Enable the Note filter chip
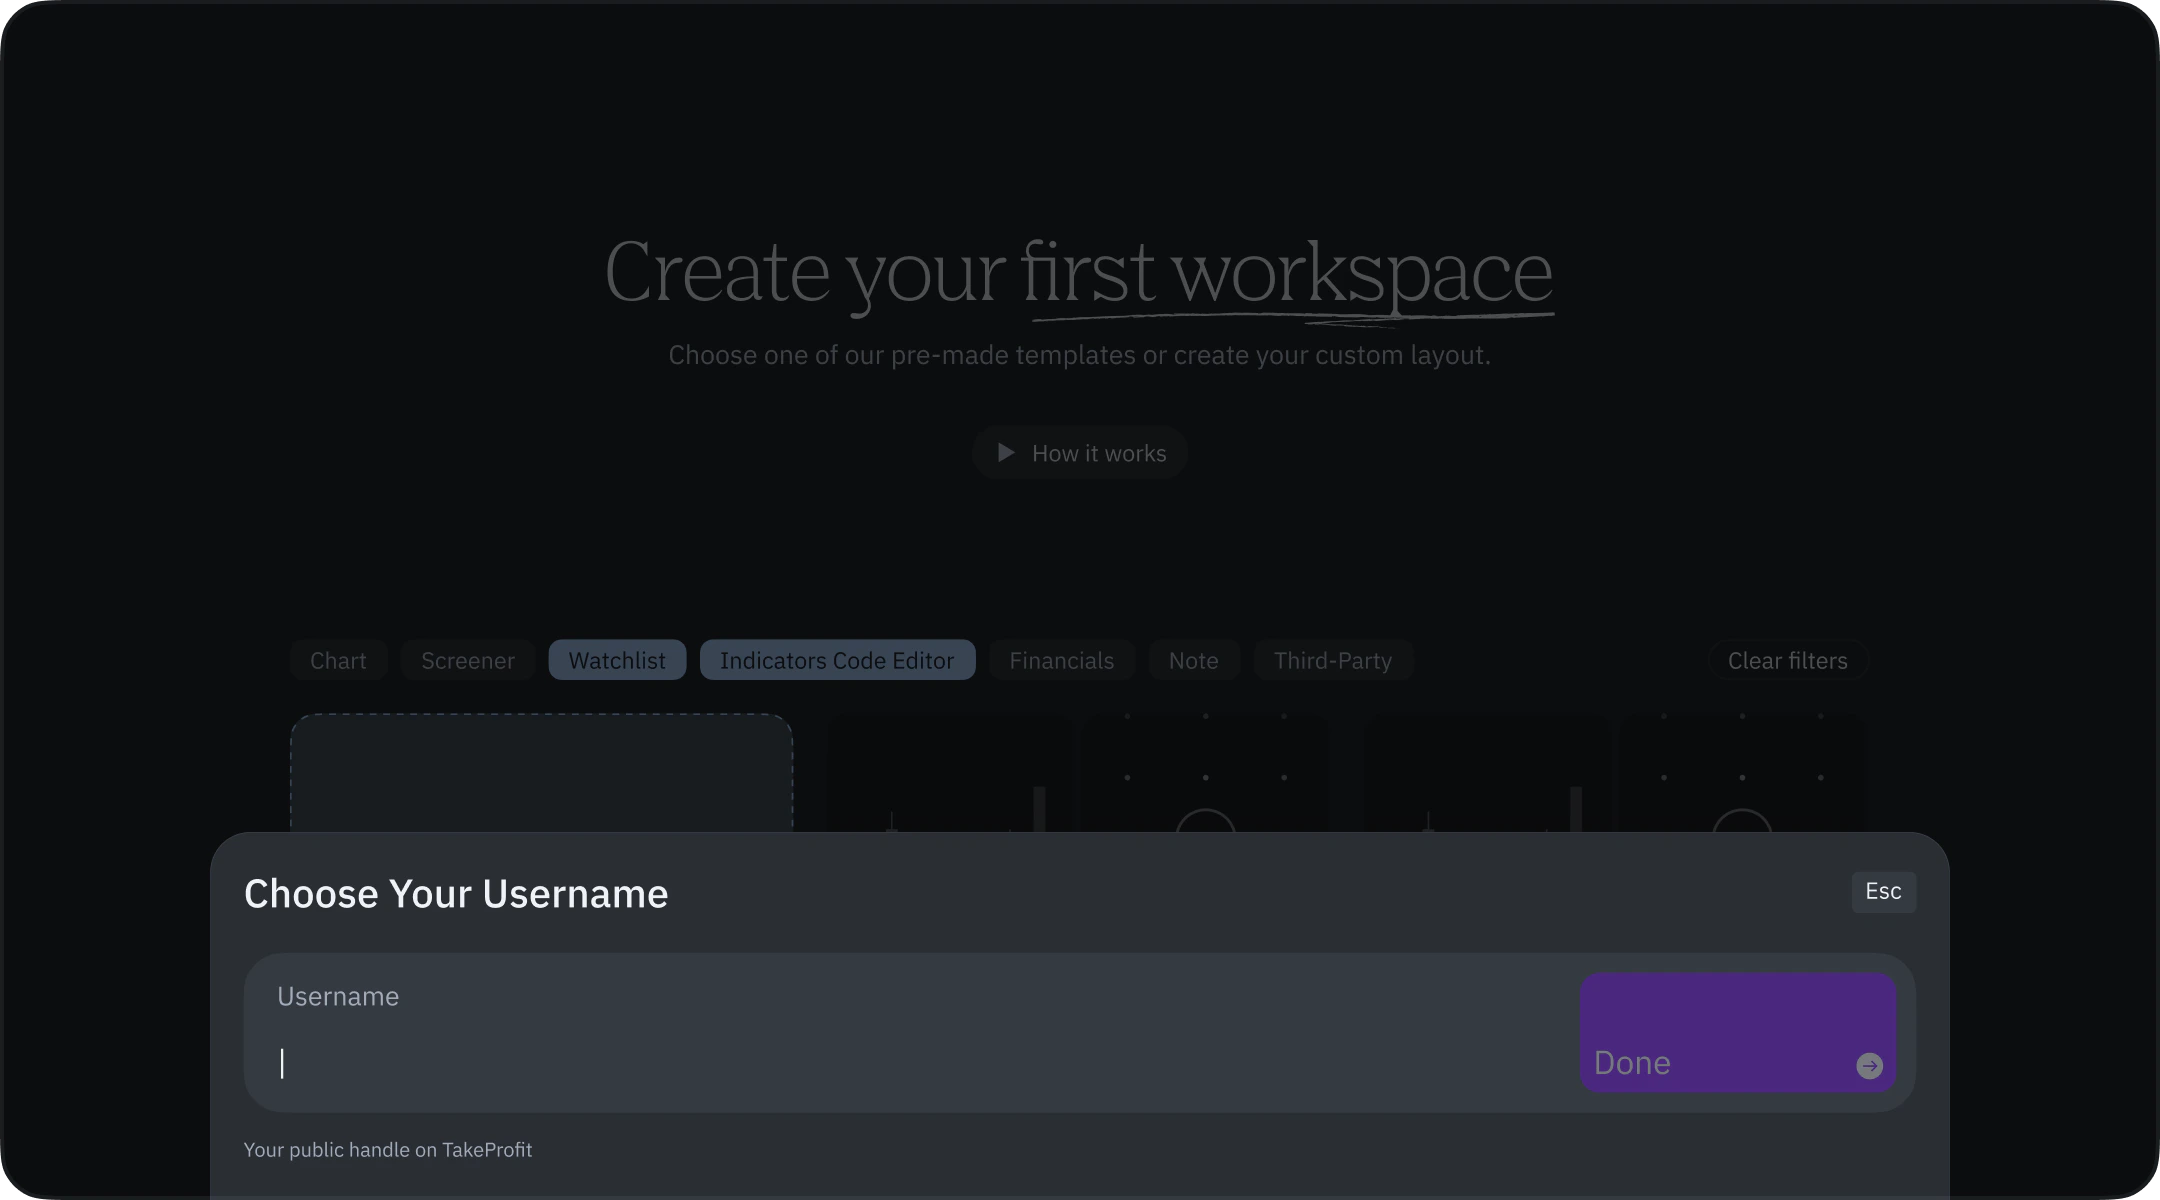Viewport: 2160px width, 1200px height. click(1193, 660)
